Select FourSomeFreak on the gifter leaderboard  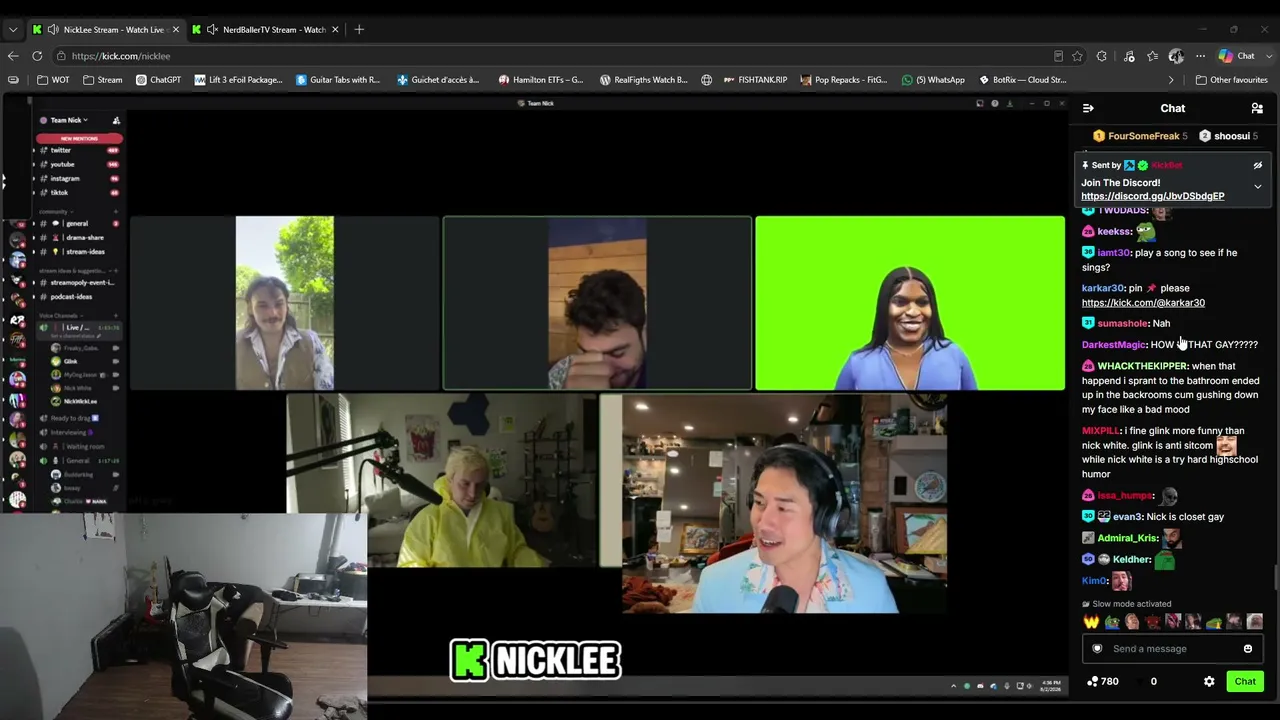(x=1139, y=136)
